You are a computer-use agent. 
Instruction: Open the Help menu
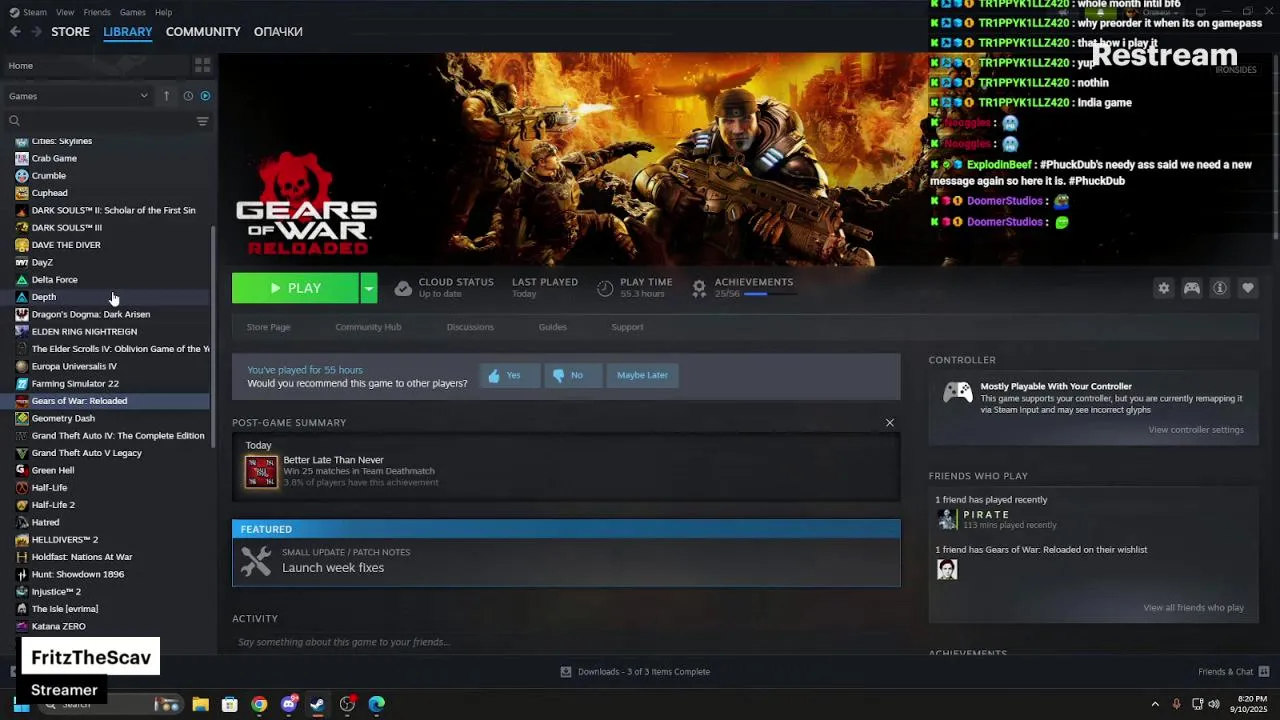[x=163, y=12]
